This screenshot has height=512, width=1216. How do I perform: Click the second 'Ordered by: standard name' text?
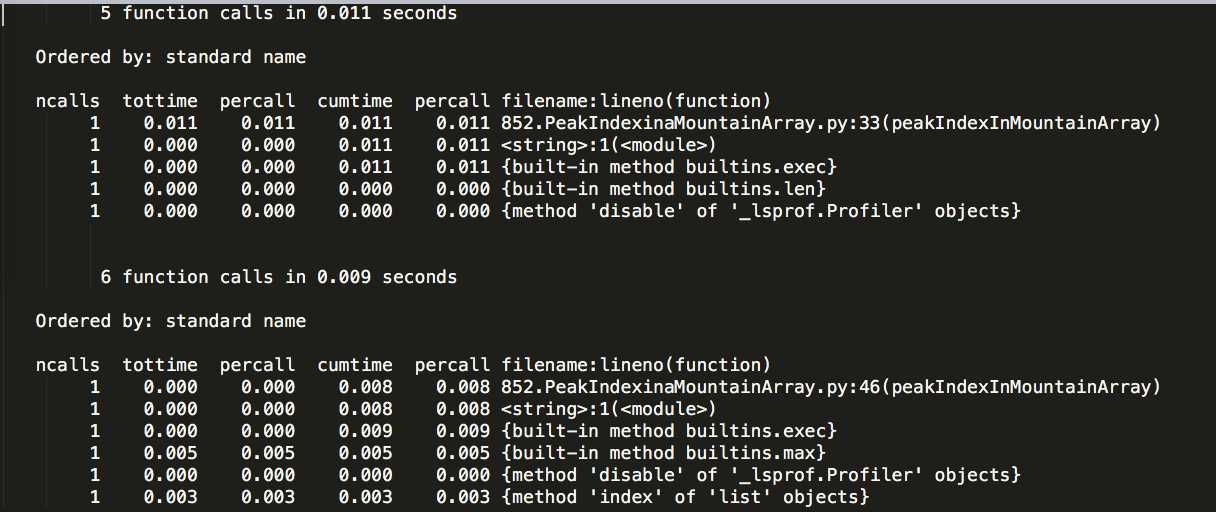pos(171,321)
